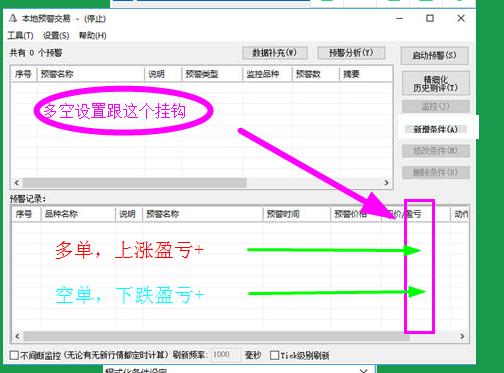
Task: Add a condition with 新增条件(A)
Action: click(x=435, y=129)
